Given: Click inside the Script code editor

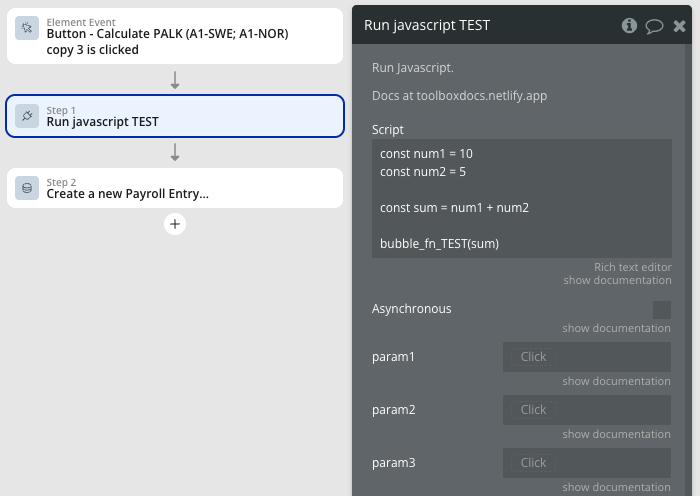Looking at the screenshot, I should (521, 198).
